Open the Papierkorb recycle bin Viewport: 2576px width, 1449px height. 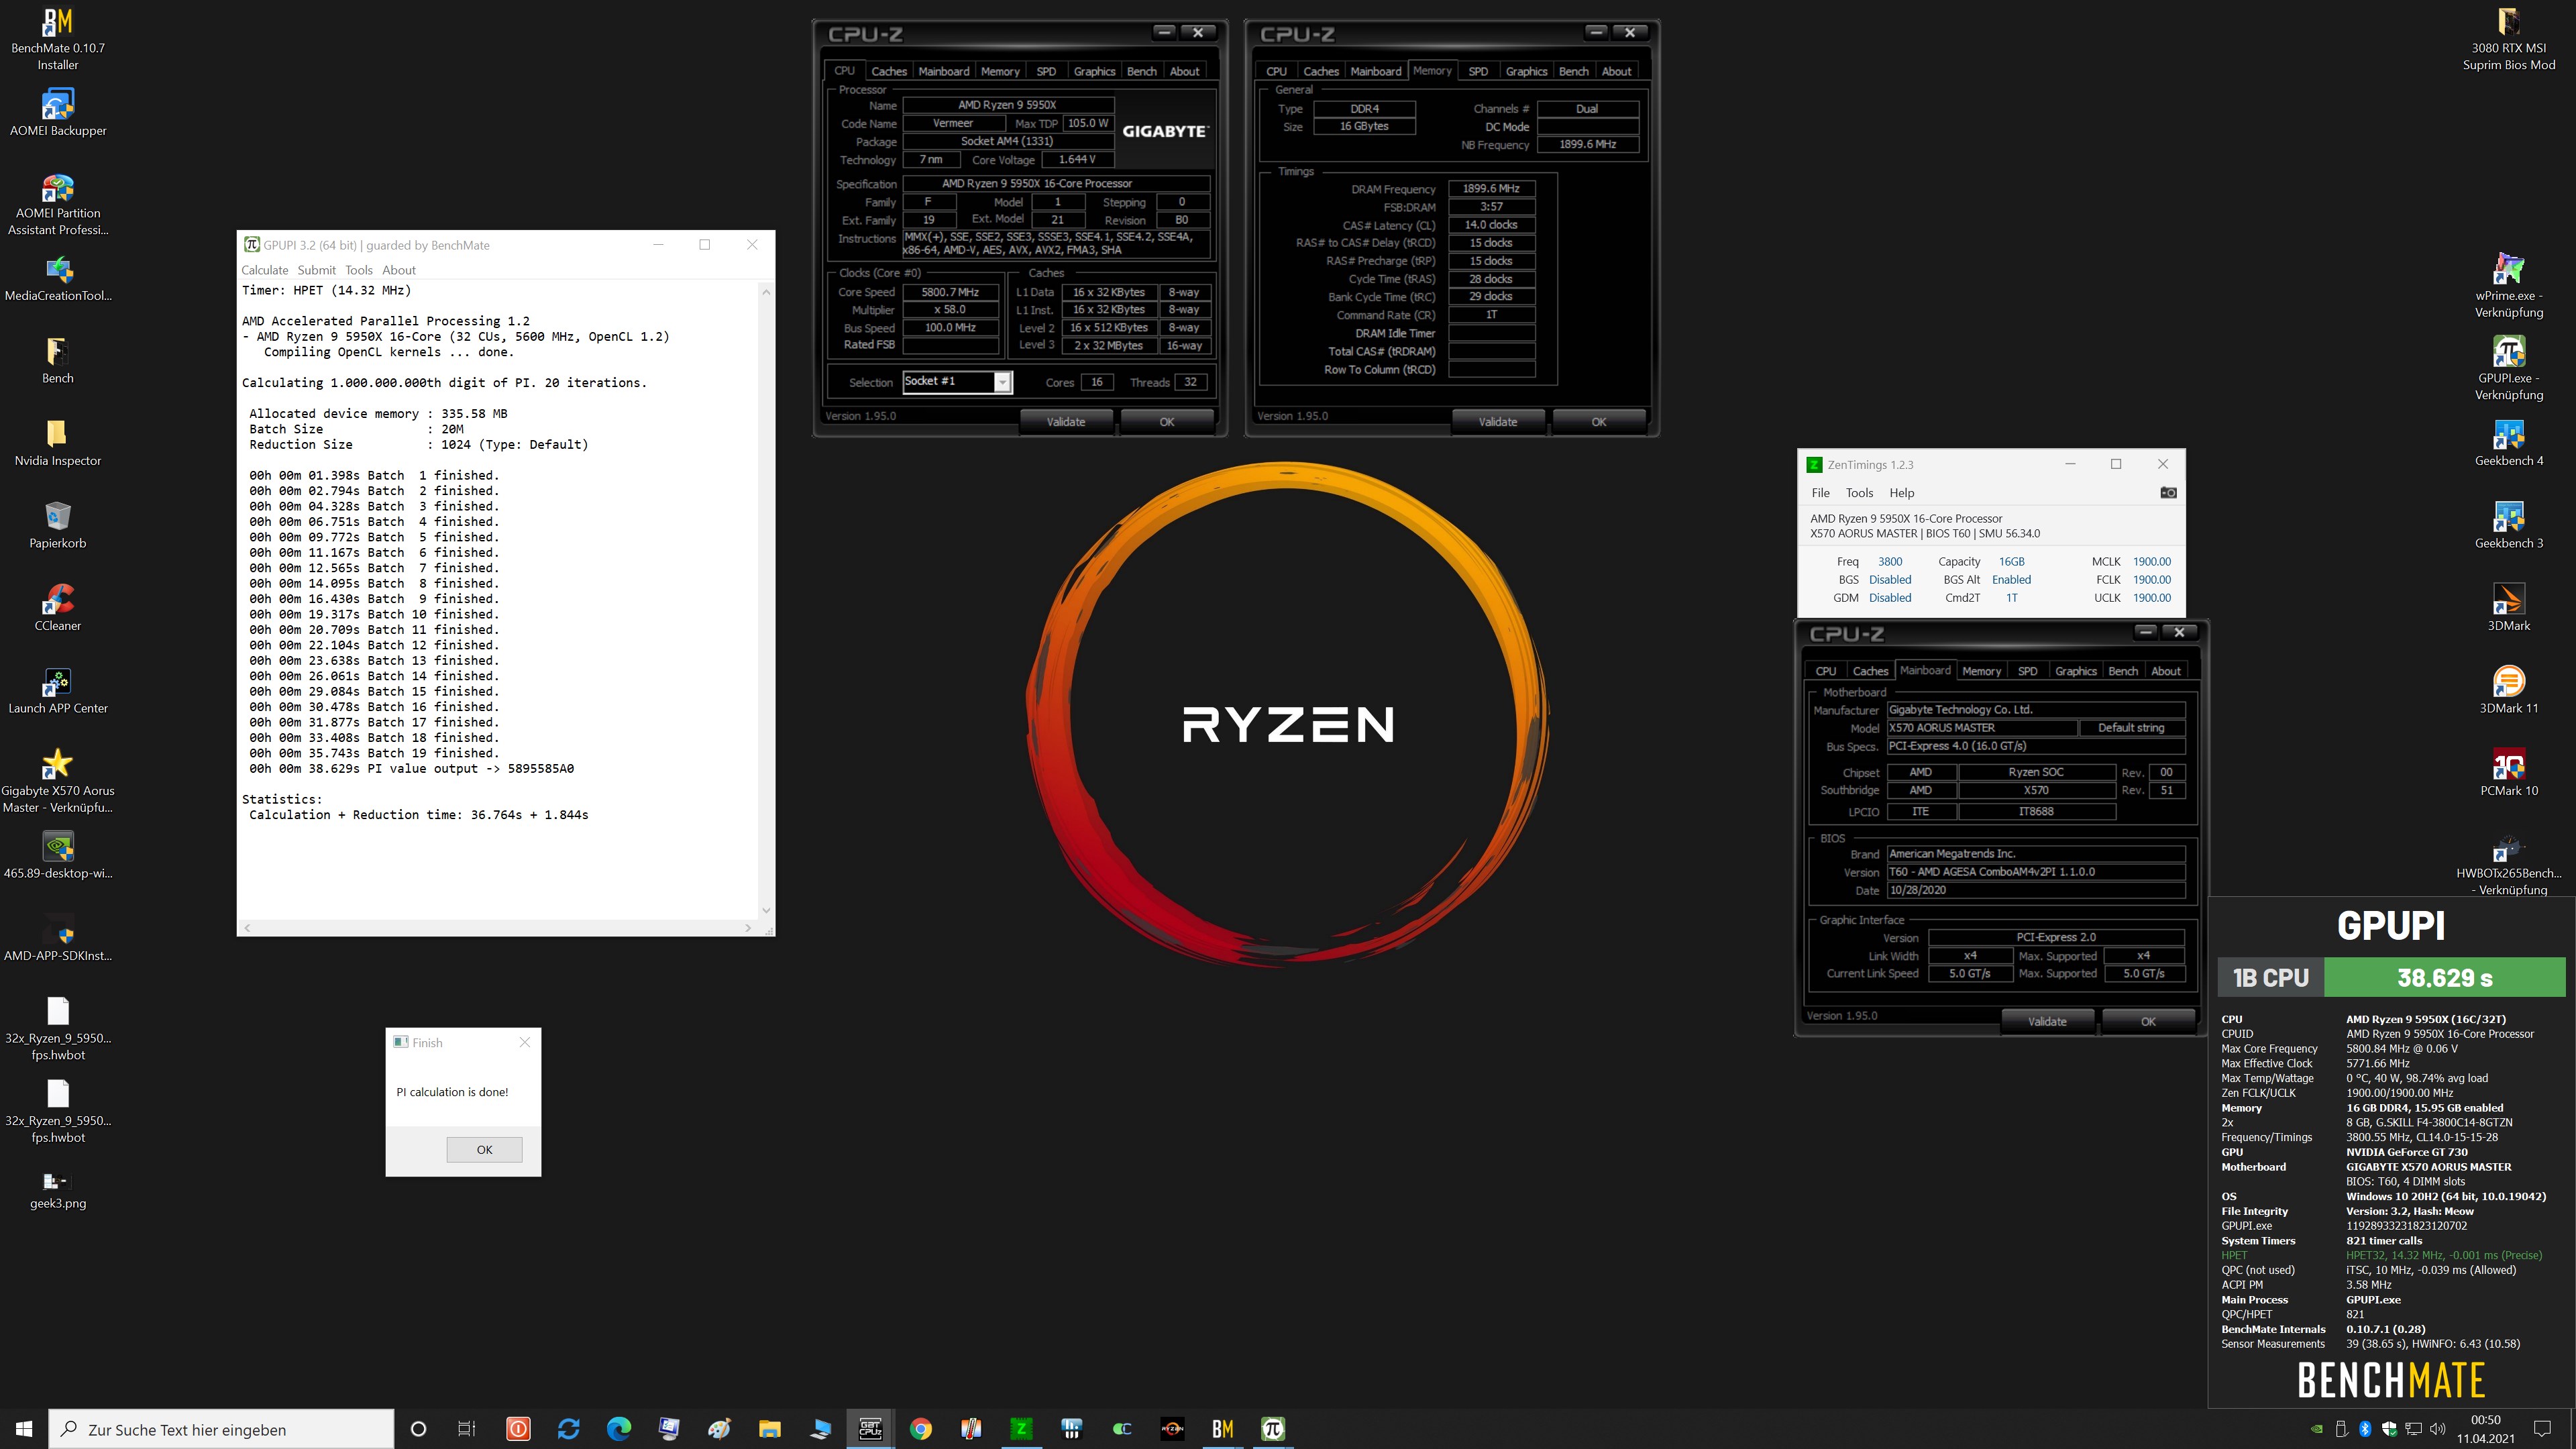pos(58,525)
